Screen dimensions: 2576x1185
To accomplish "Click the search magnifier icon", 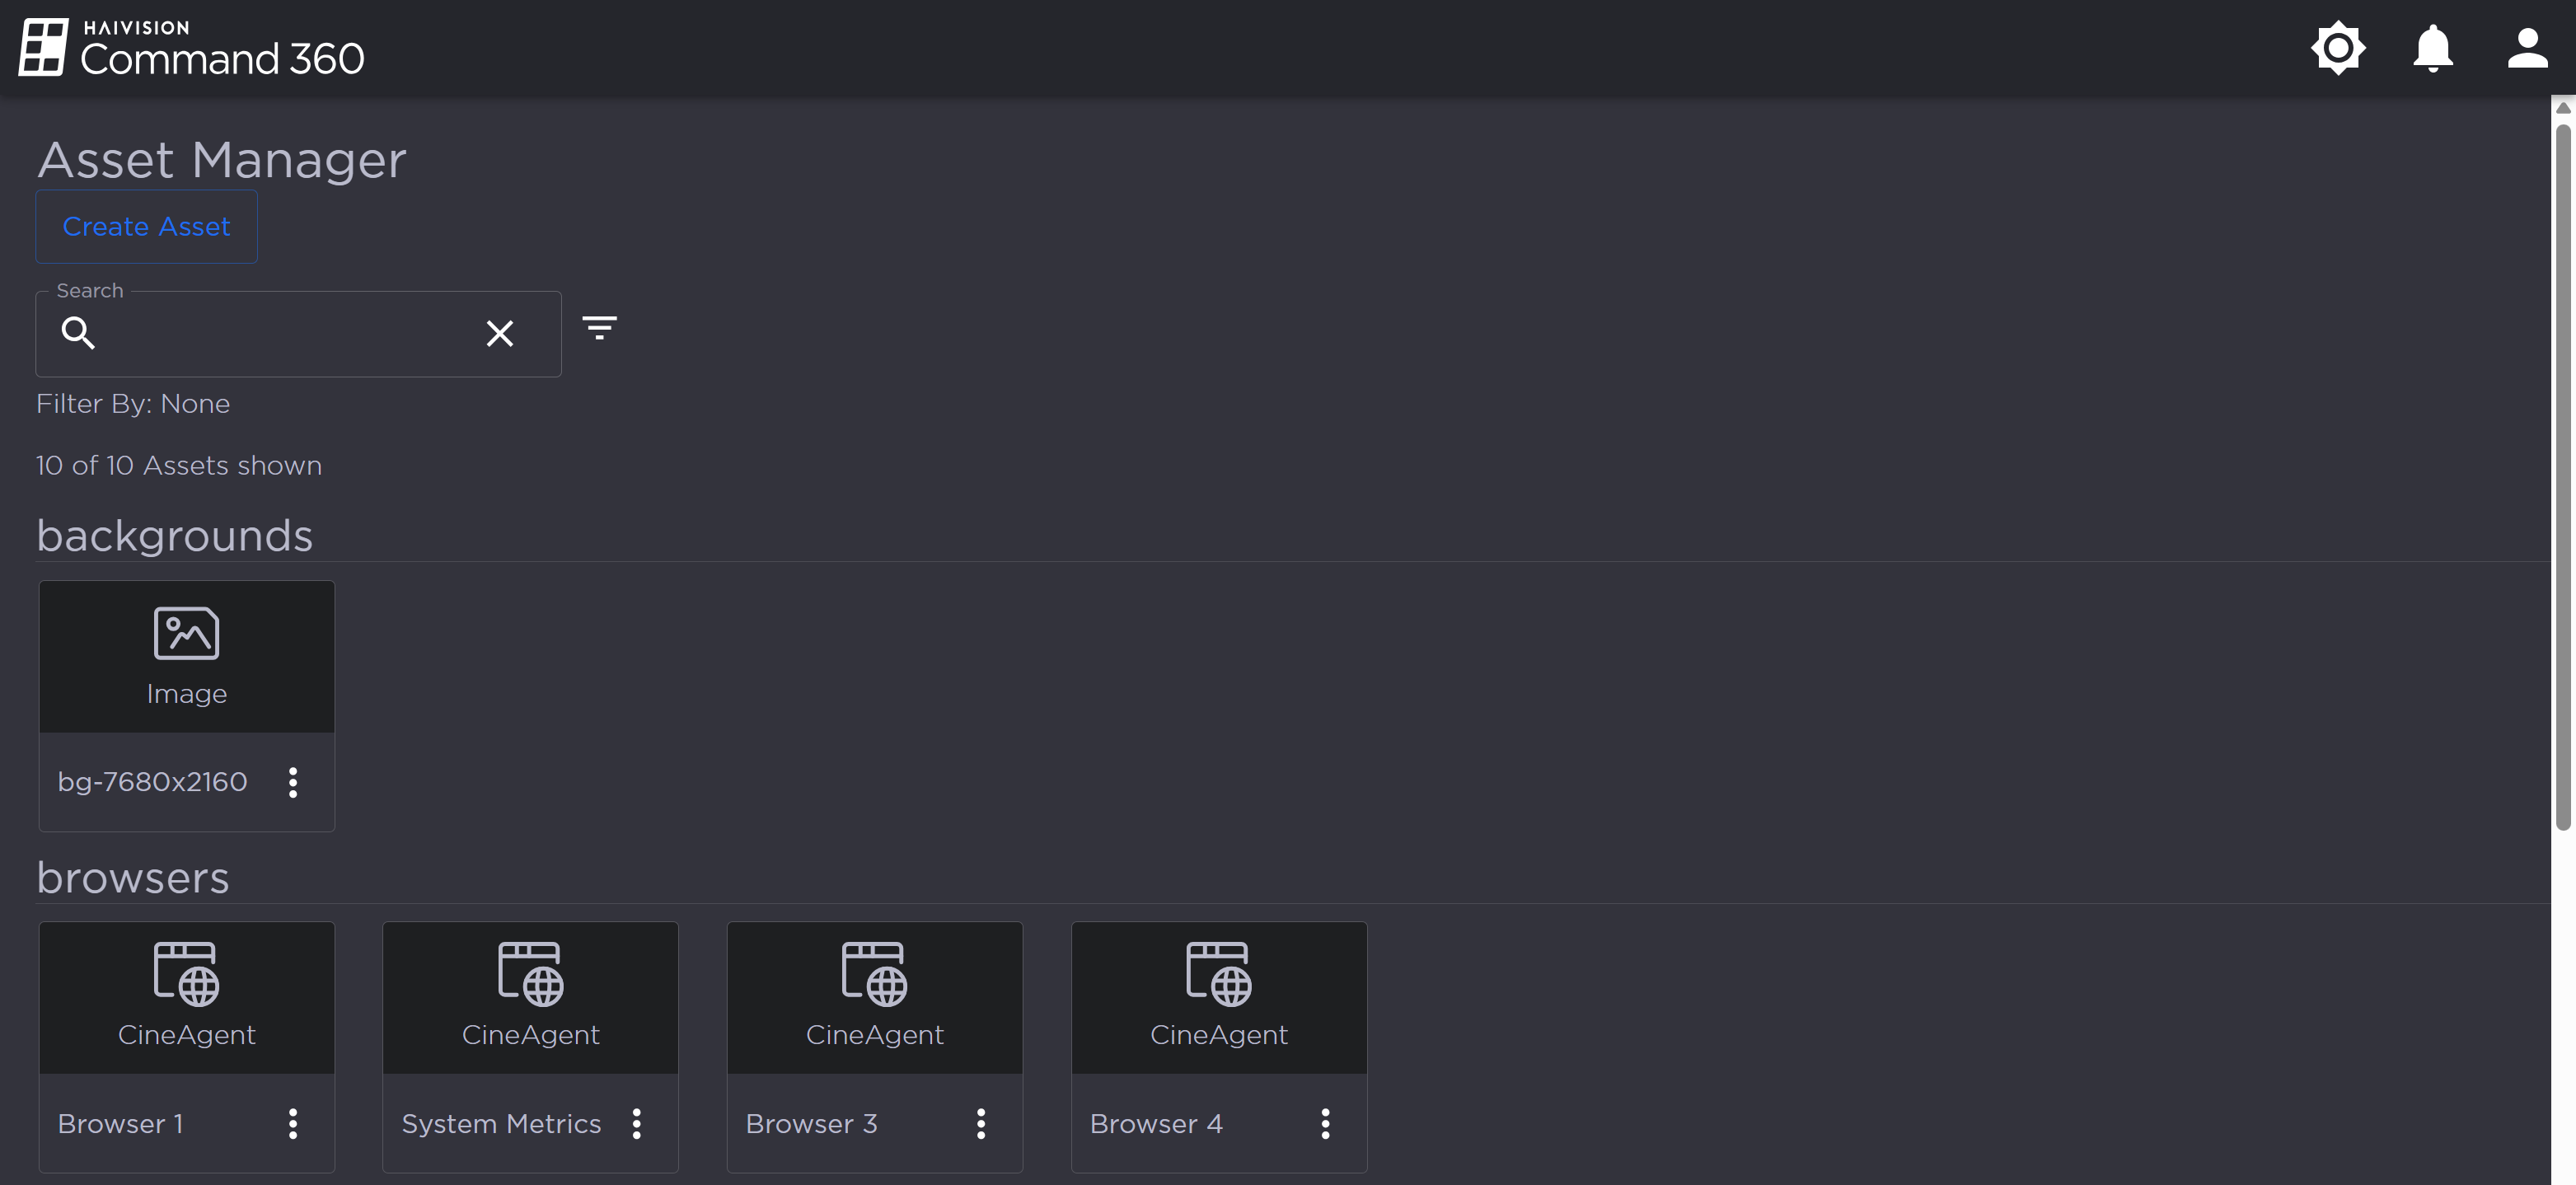I will click(78, 333).
